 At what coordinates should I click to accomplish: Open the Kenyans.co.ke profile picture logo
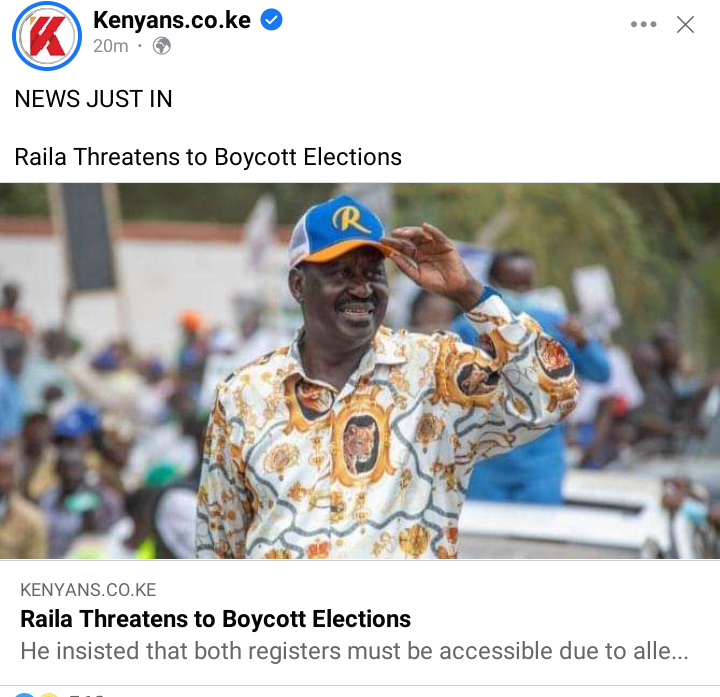point(47,36)
